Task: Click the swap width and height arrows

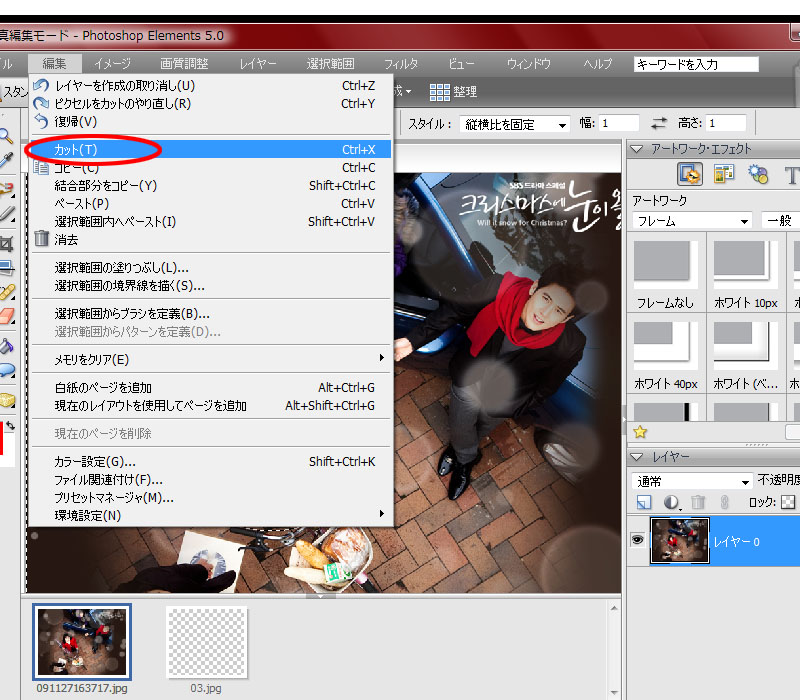Action: [x=659, y=123]
